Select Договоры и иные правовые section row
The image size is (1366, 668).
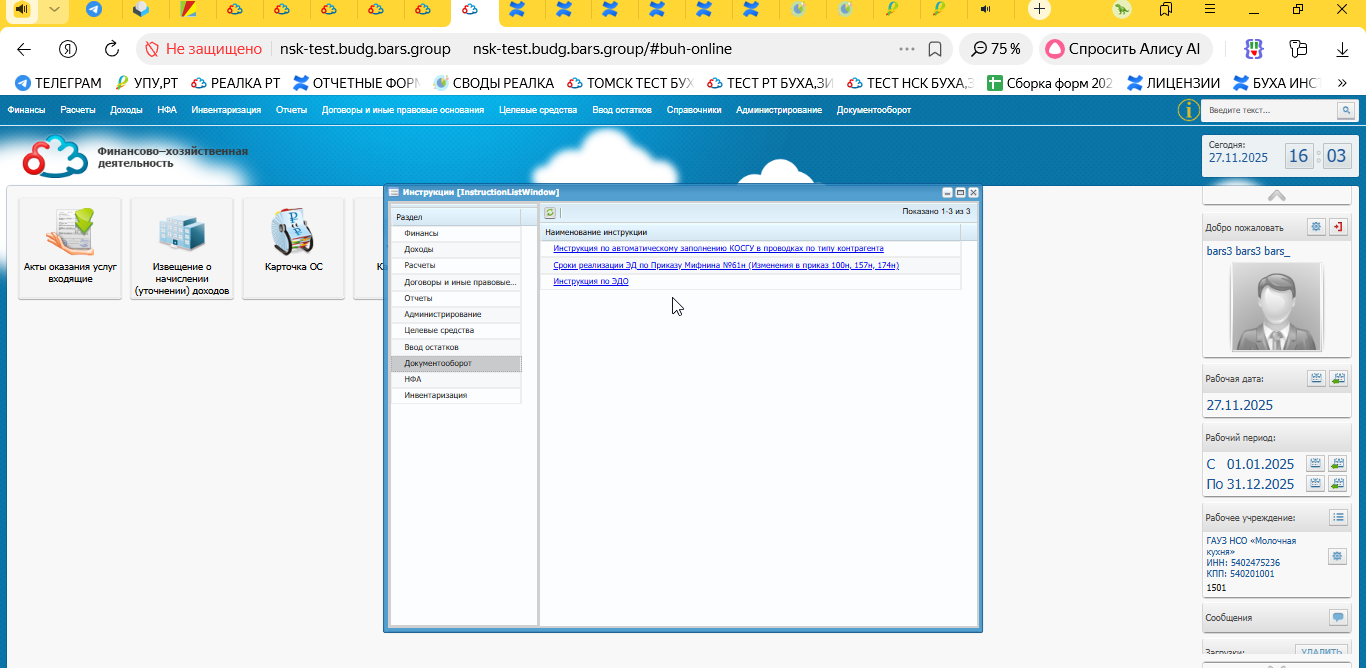click(x=455, y=282)
